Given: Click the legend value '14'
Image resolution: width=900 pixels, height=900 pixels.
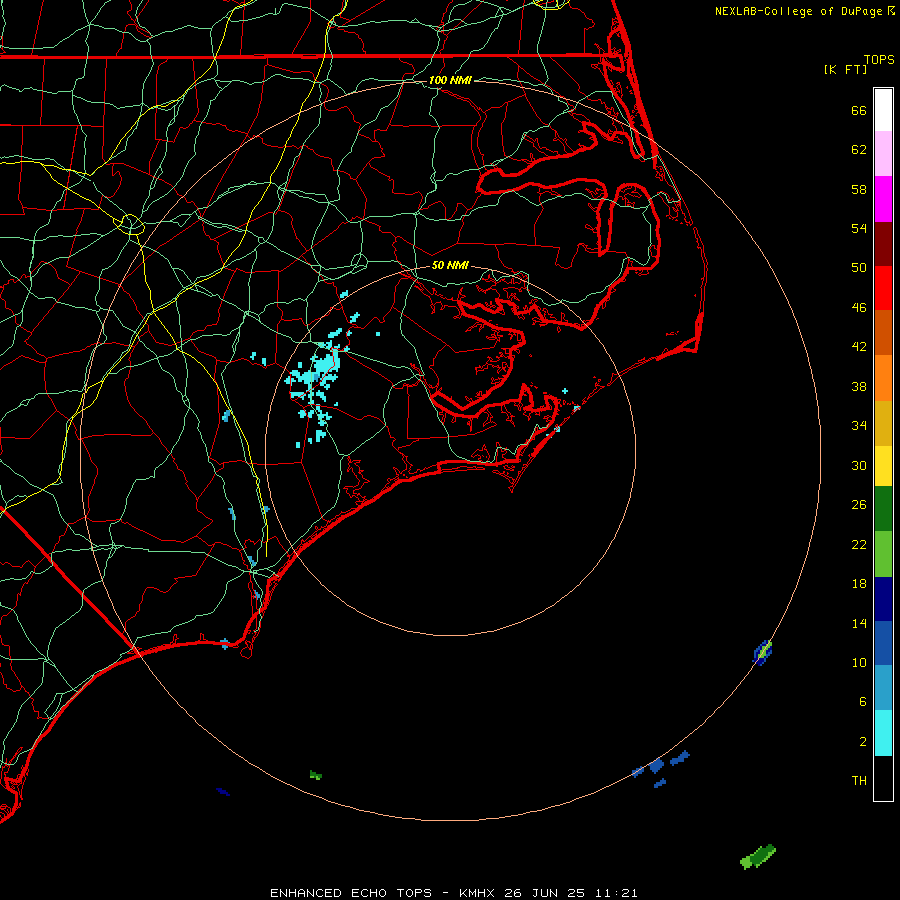Looking at the screenshot, I should pos(859,623).
